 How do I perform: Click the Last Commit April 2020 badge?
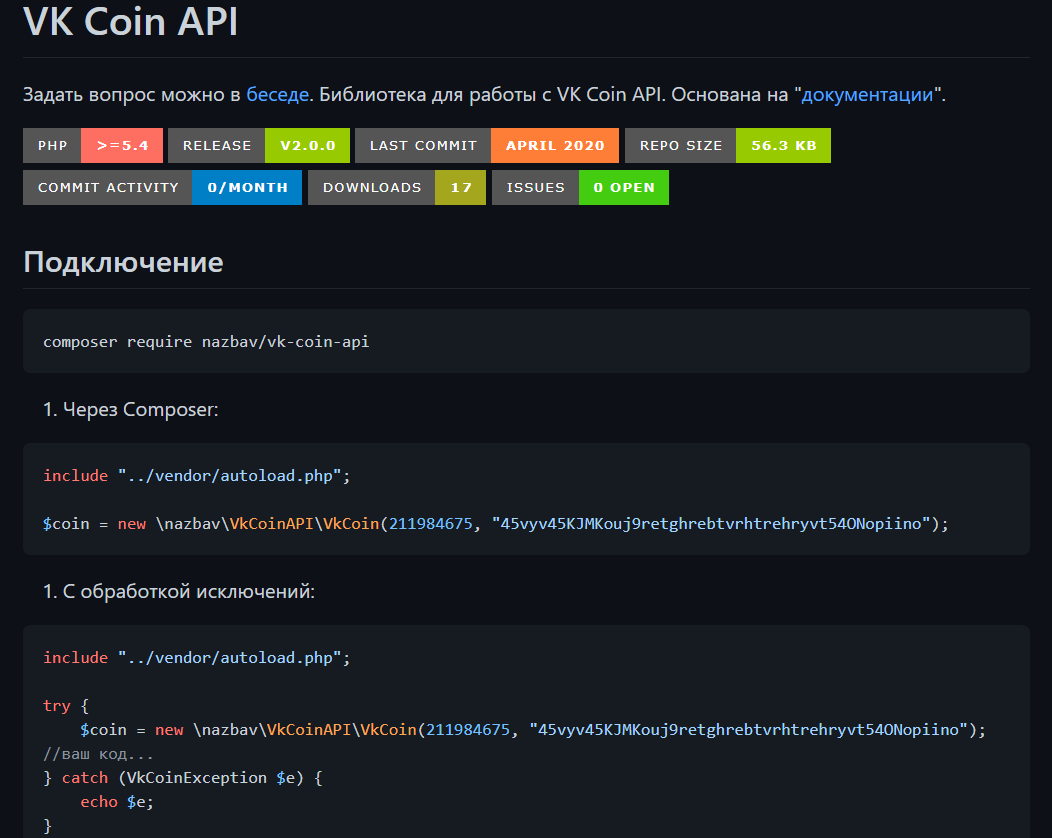point(486,146)
